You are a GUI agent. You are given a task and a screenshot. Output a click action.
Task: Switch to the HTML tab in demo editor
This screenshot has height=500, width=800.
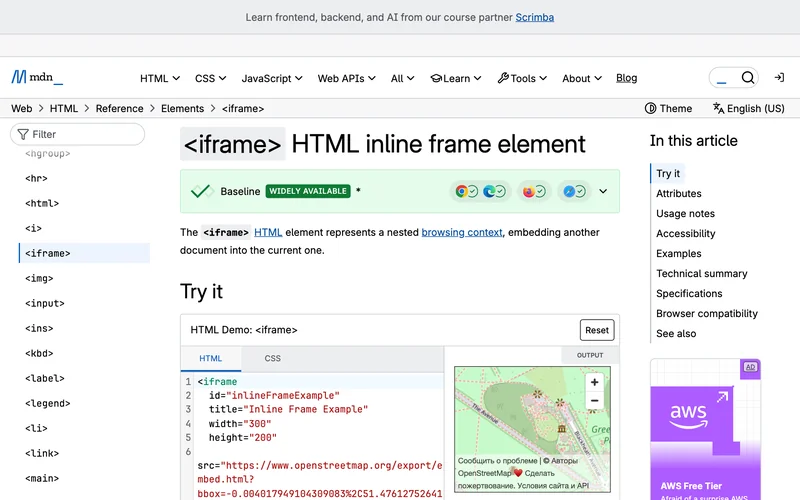coord(211,358)
